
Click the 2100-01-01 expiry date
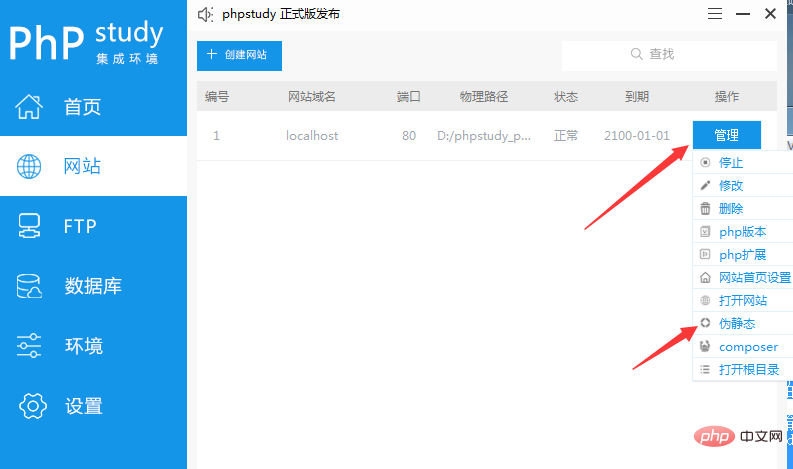[x=637, y=136]
